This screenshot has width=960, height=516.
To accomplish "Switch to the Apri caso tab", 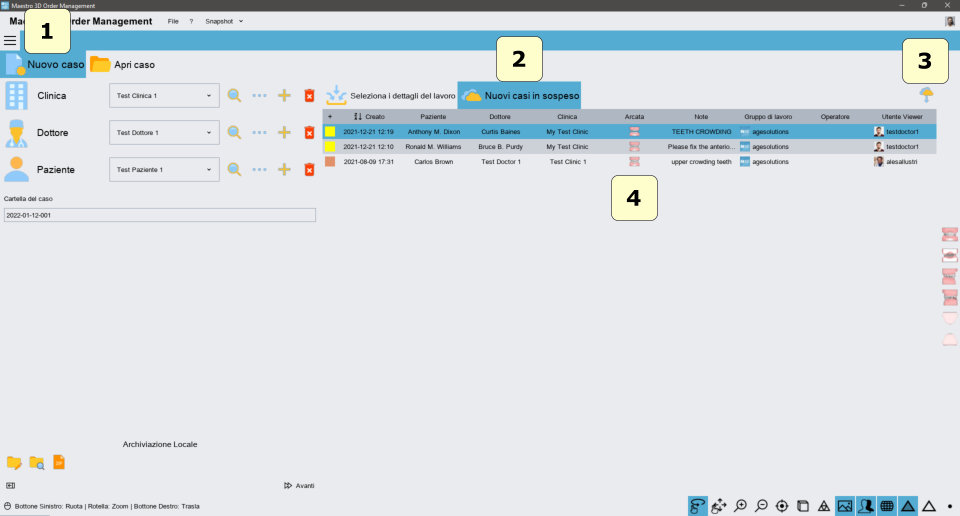I will tap(122, 64).
